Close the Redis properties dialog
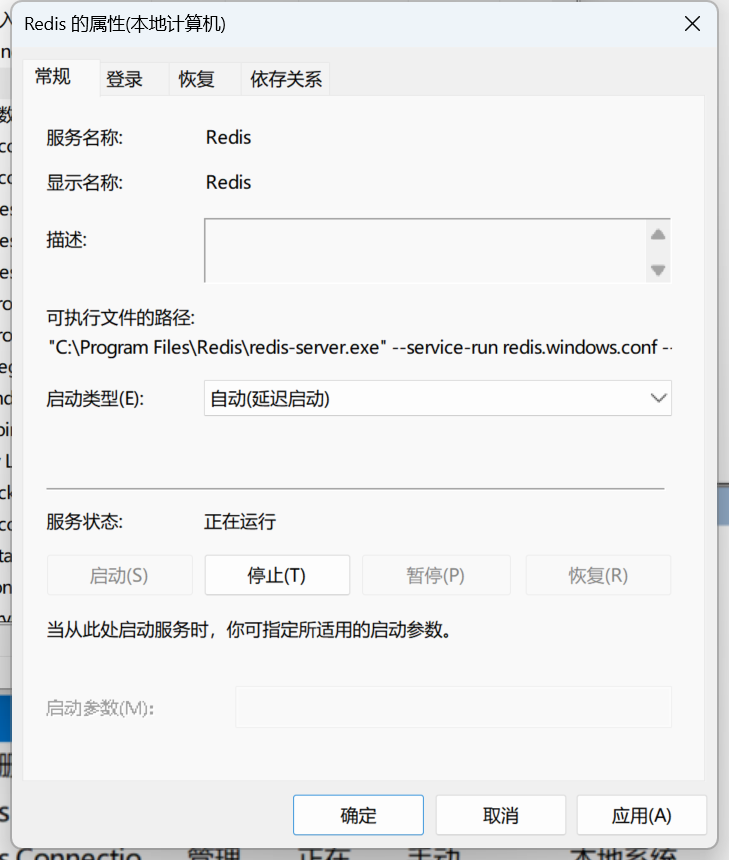 coord(692,24)
